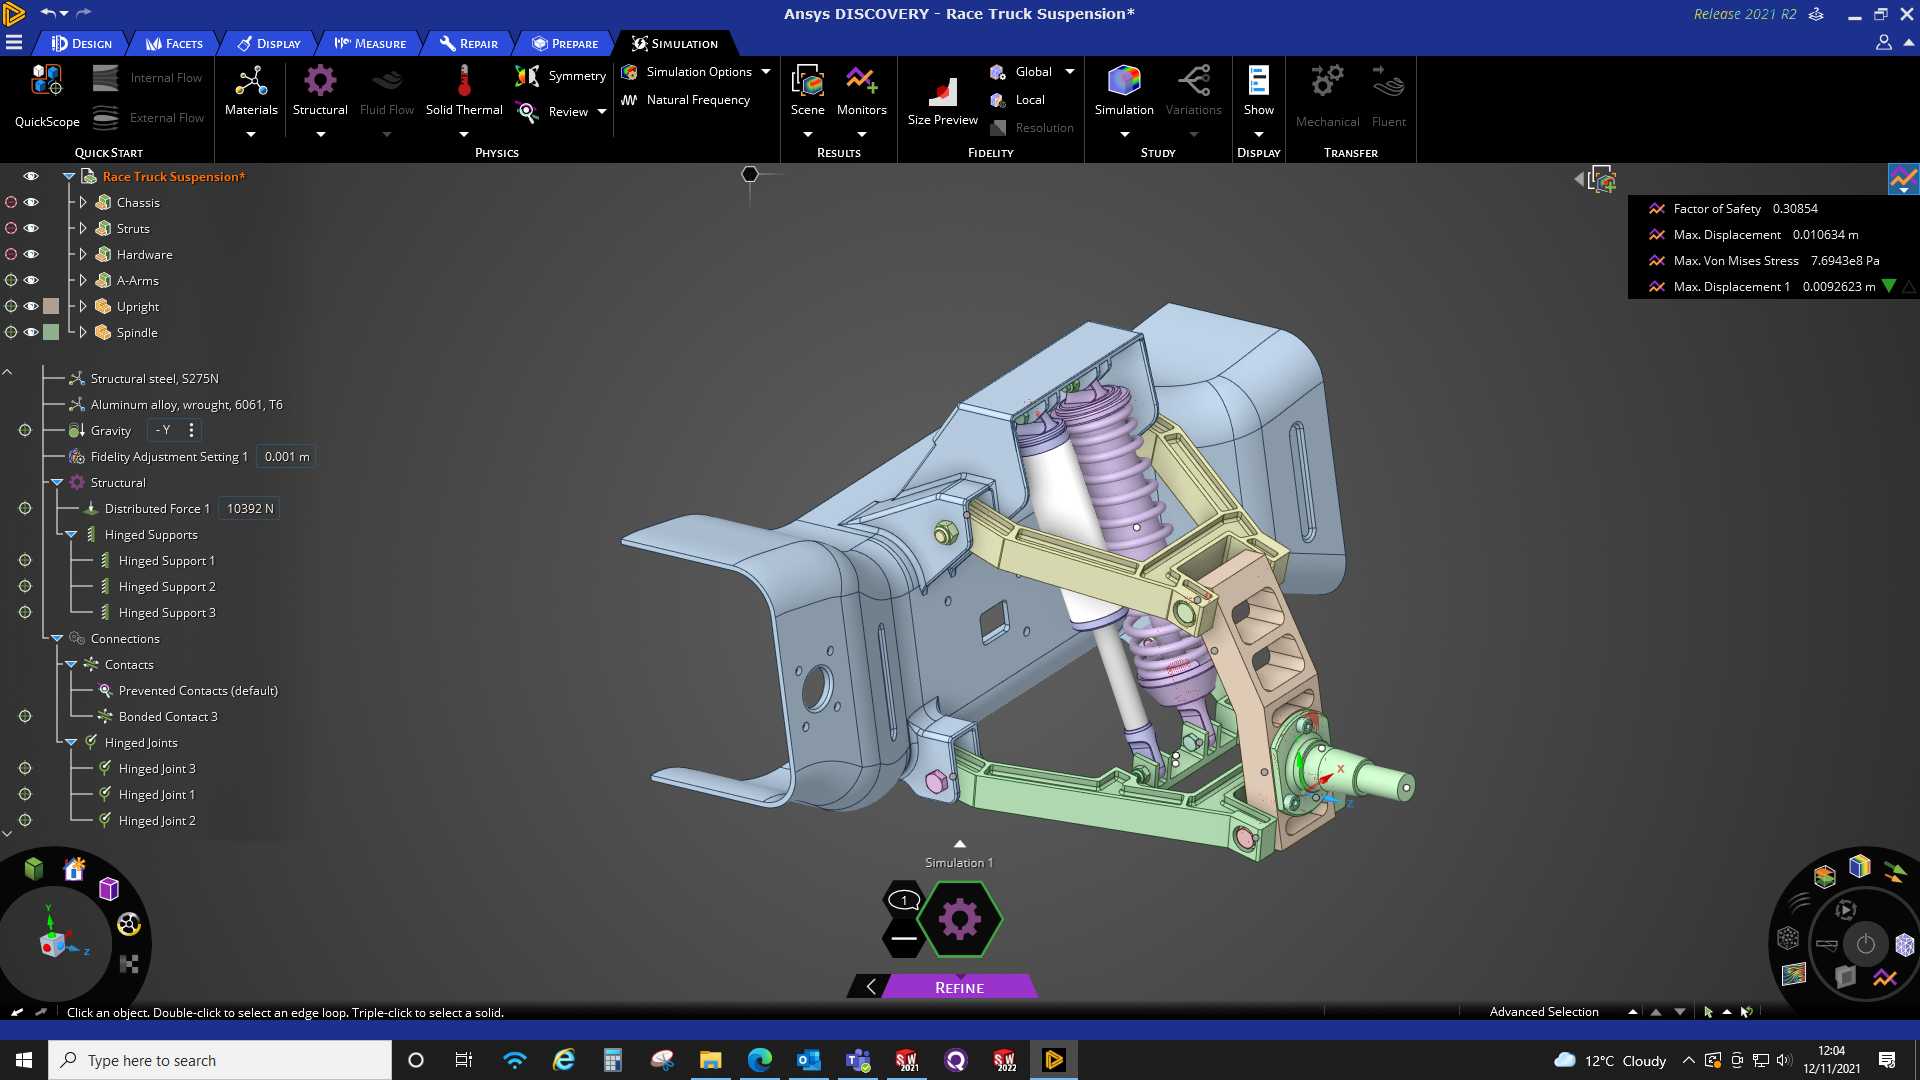Click the purple cube view icon
This screenshot has height=1080, width=1920.
pos(109,888)
